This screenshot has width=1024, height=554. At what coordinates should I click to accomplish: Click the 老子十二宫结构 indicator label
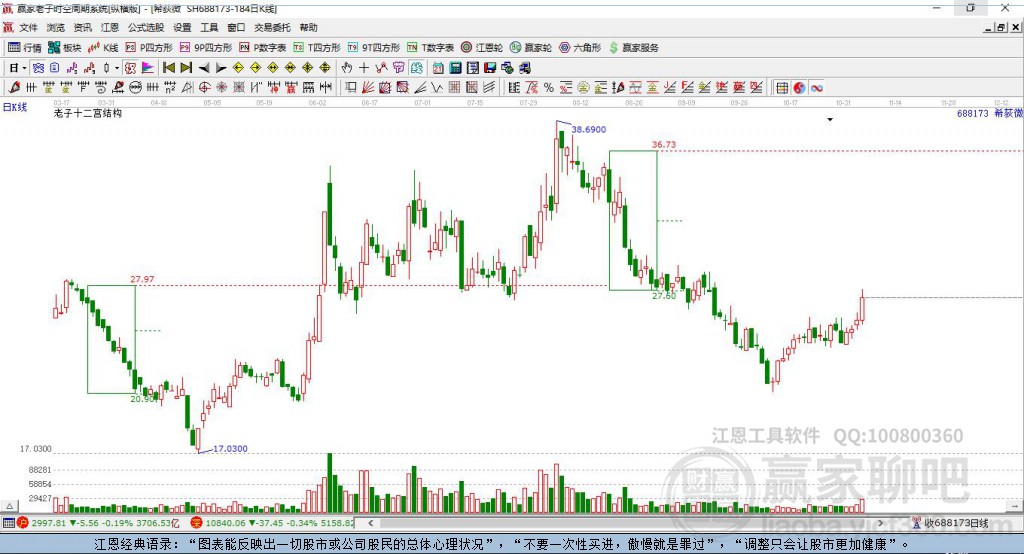pyautogui.click(x=88, y=113)
